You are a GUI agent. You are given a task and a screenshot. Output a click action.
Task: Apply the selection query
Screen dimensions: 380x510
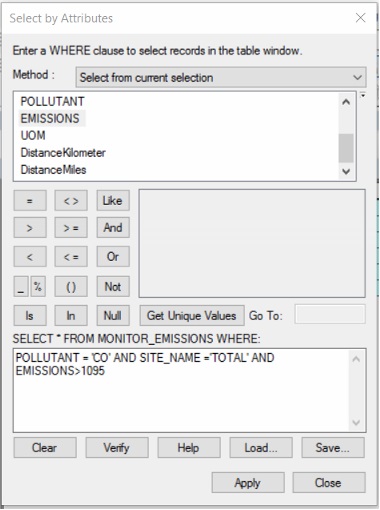tap(248, 482)
